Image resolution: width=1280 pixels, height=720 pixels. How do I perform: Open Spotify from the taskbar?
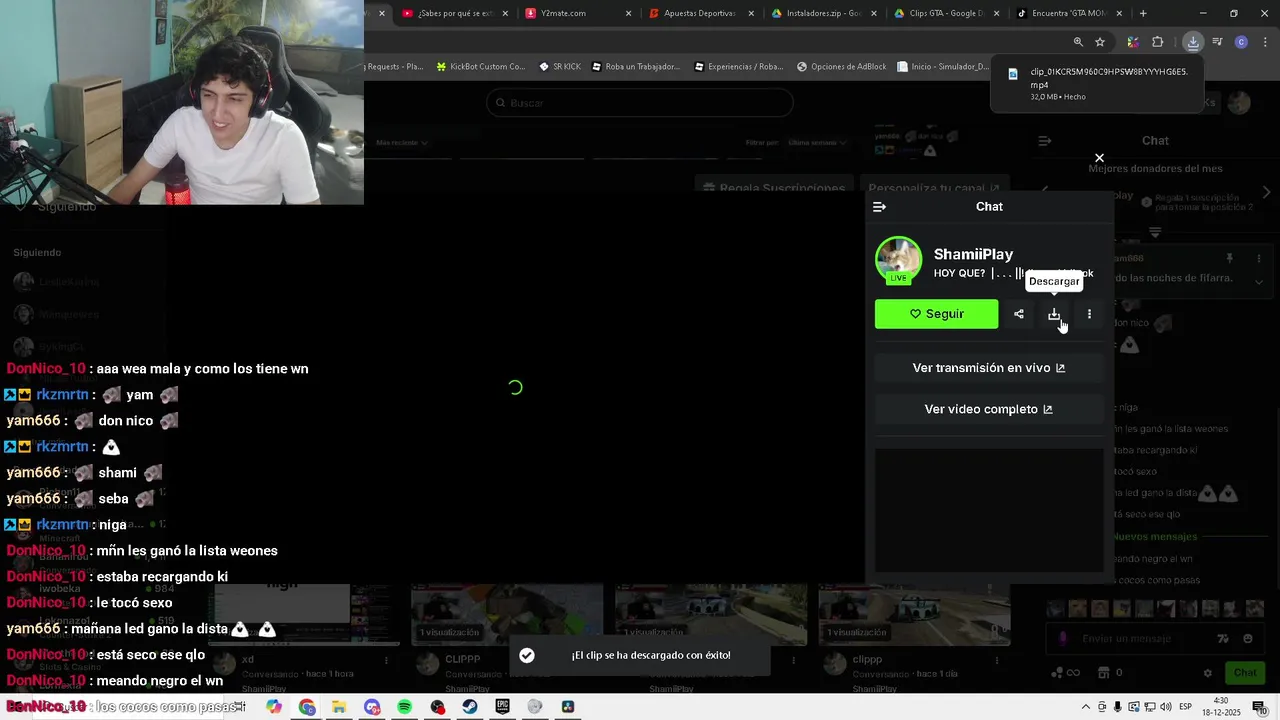point(404,707)
